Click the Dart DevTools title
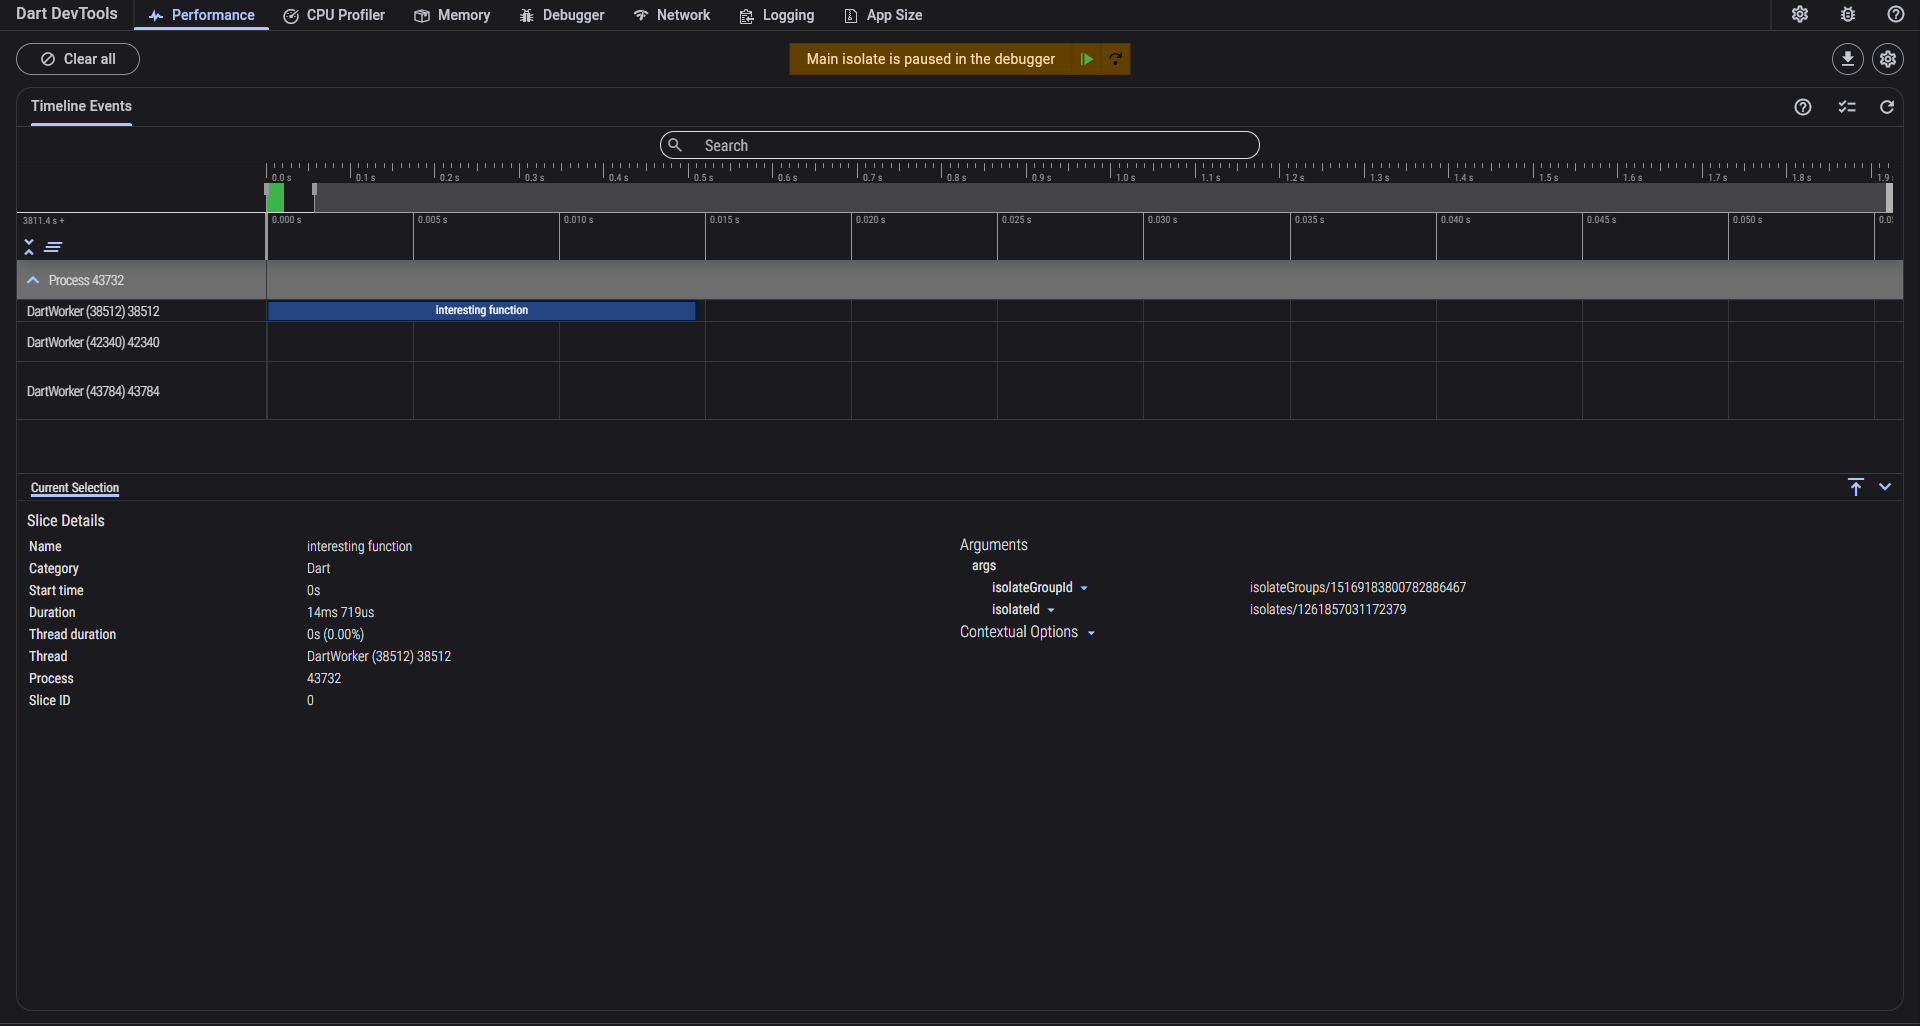The image size is (1920, 1026). coord(66,14)
